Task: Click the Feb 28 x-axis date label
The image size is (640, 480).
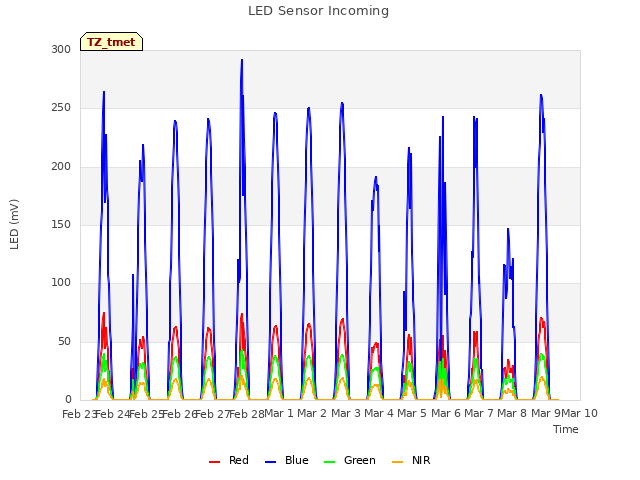Action: coord(247,414)
